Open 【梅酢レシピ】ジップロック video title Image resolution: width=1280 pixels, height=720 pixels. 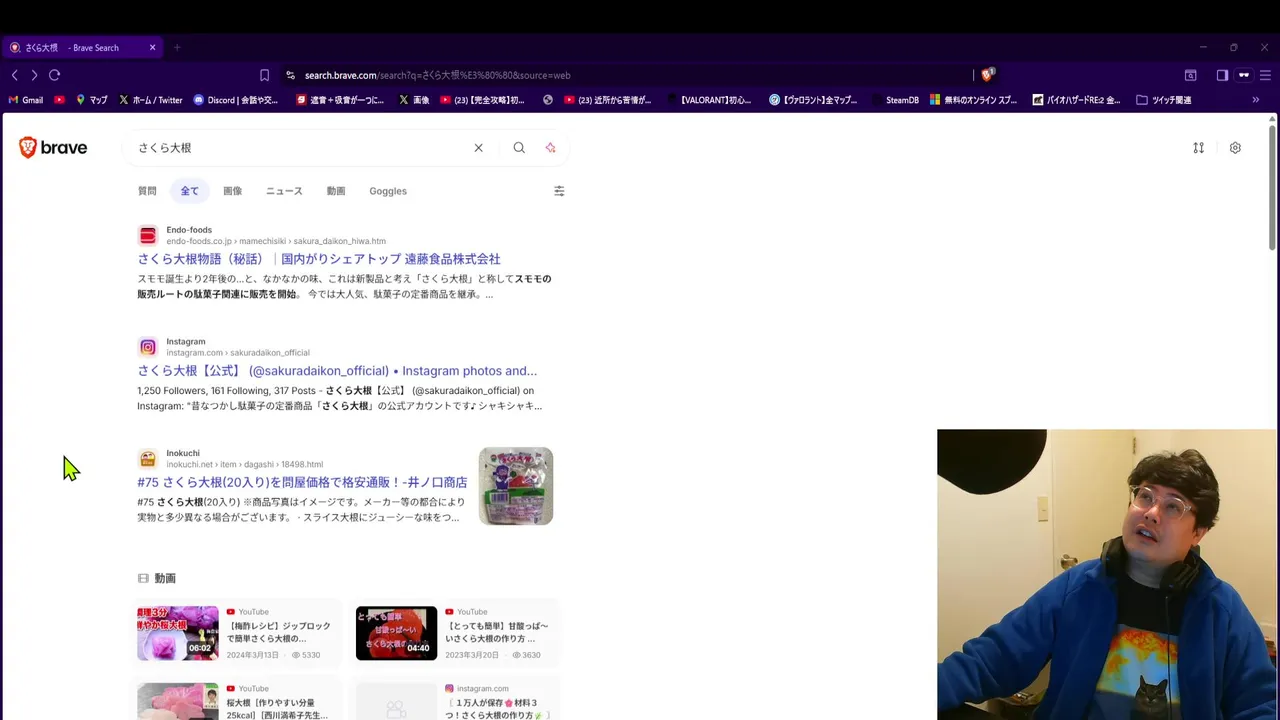278,632
